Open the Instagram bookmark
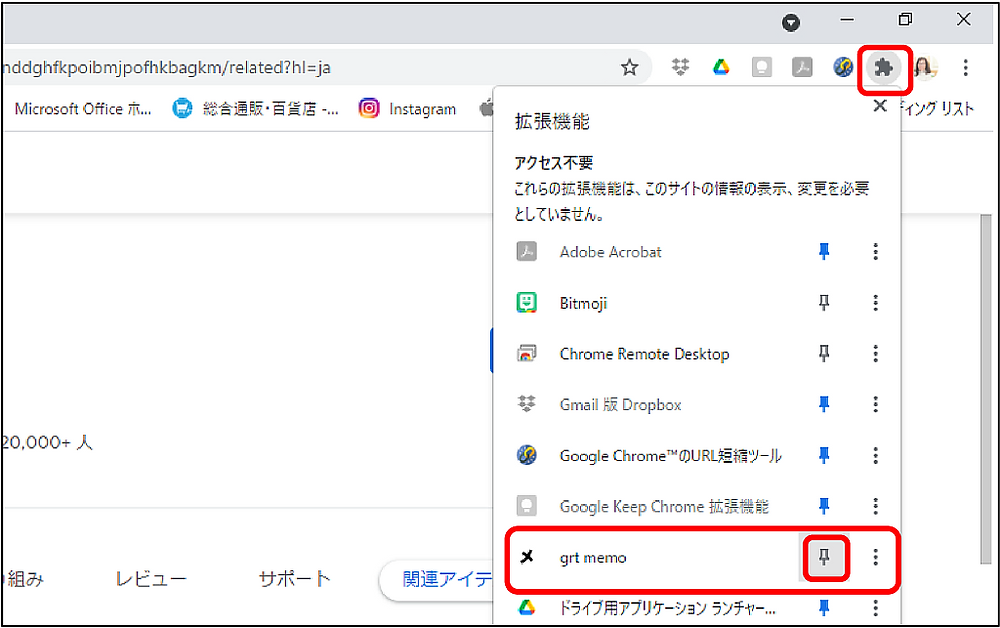Screen dimensions: 1000x628 coord(408,109)
